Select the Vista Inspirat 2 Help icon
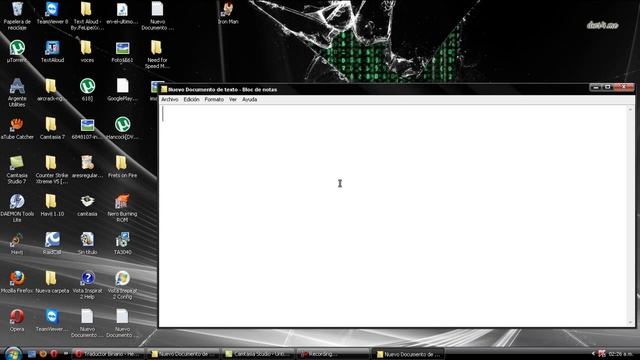 87,285
